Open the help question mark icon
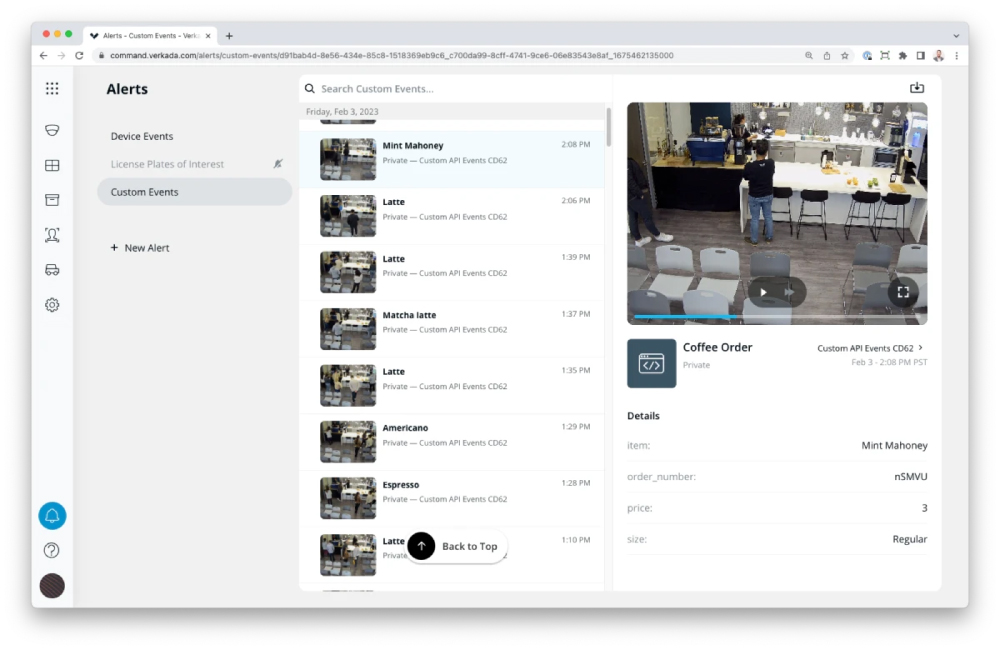 click(x=52, y=550)
